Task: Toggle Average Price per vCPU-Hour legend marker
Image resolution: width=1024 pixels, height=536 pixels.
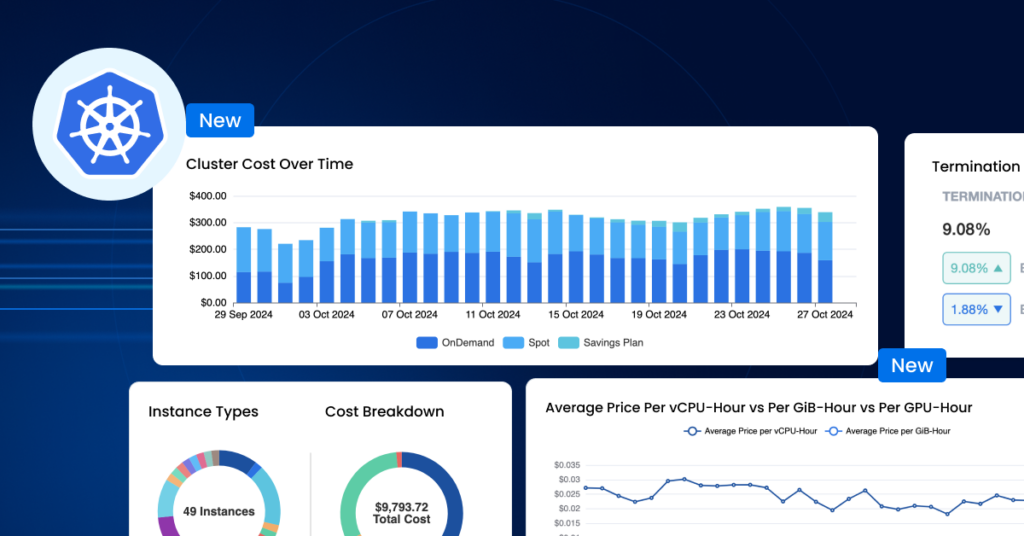Action: (692, 431)
